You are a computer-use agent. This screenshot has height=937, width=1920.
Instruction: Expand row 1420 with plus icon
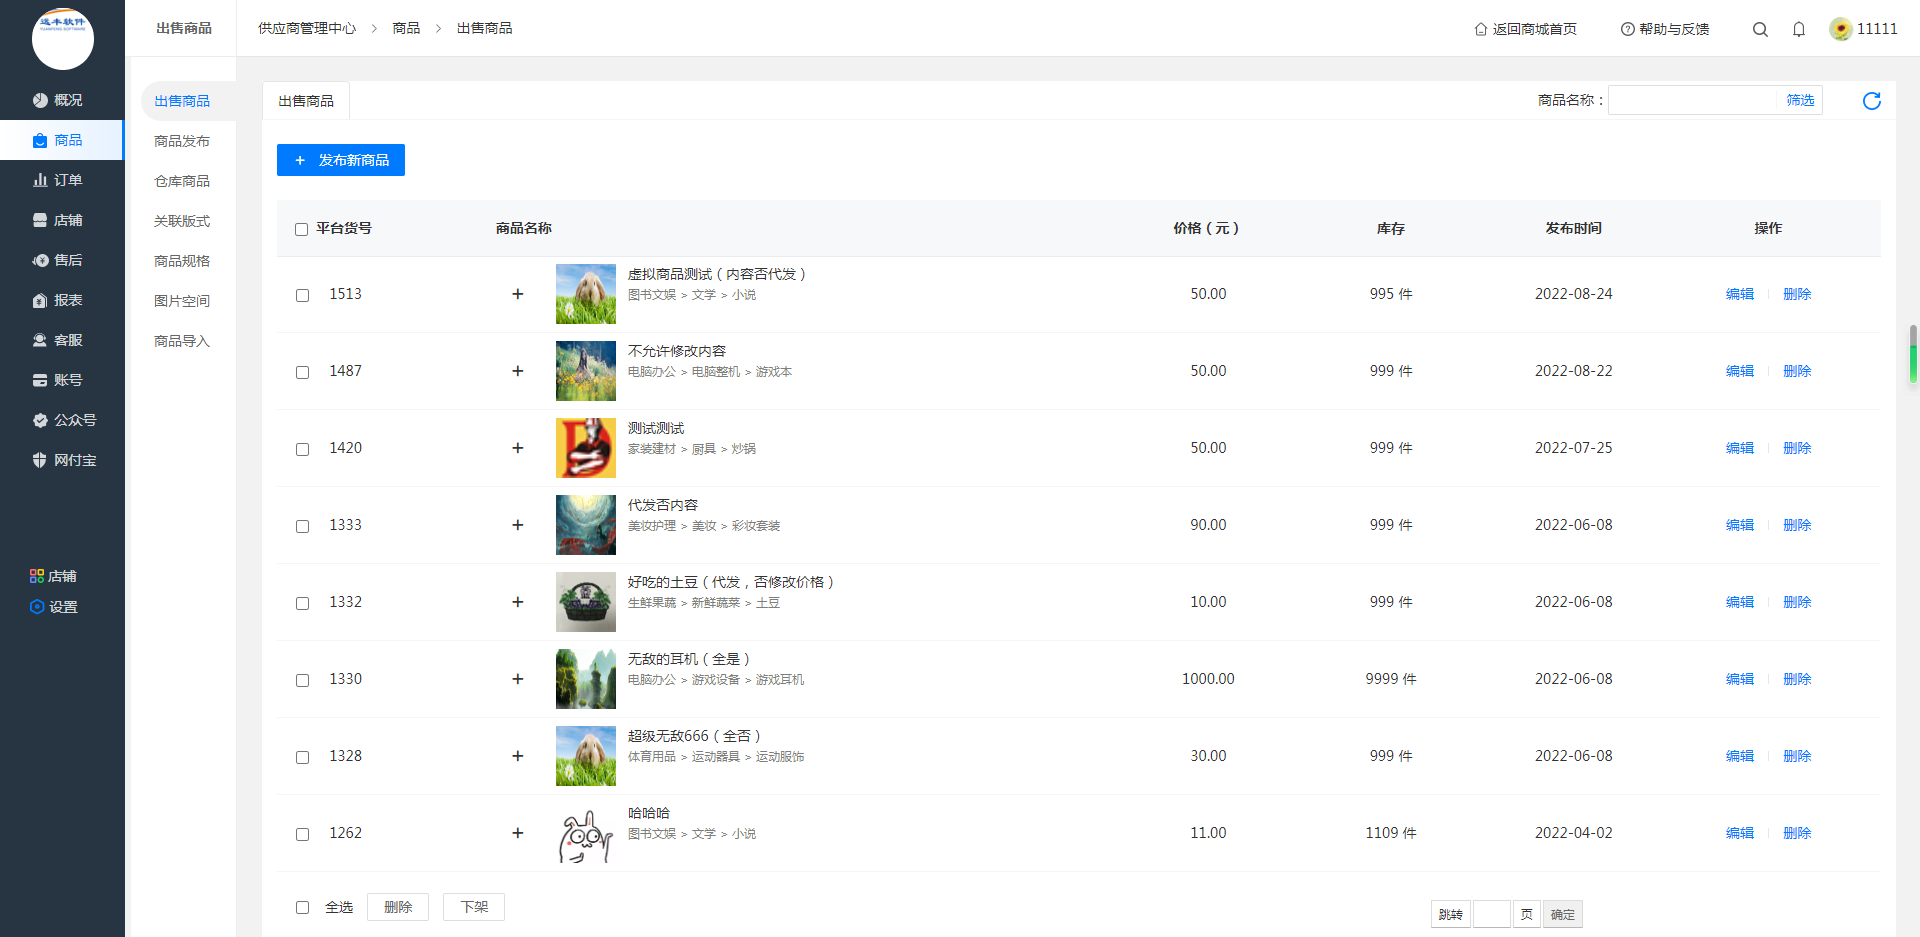pos(518,448)
